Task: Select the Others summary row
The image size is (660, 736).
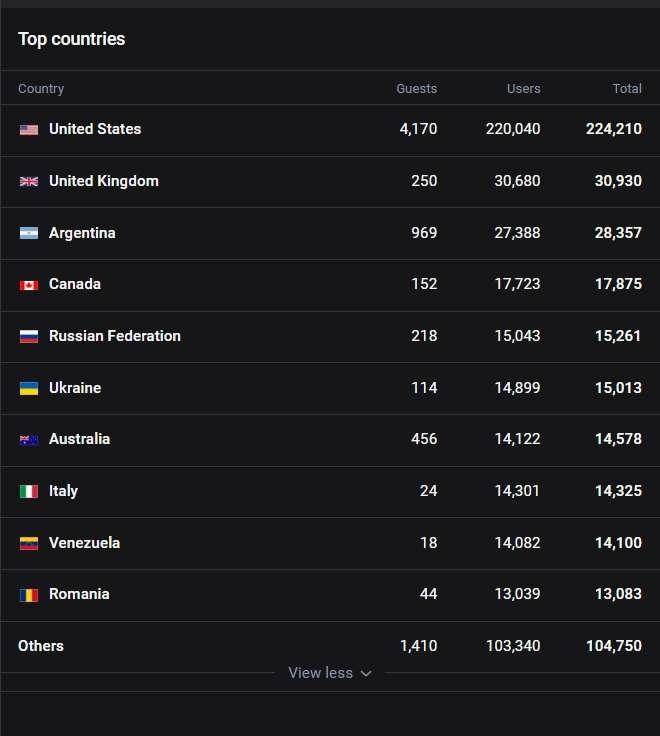Action: [330, 646]
